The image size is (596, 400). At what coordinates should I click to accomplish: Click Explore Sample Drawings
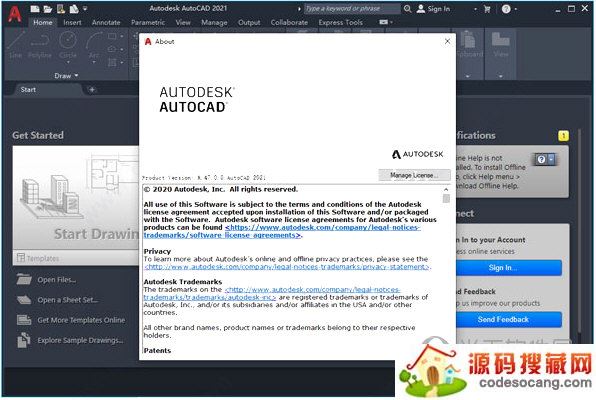pyautogui.click(x=80, y=340)
